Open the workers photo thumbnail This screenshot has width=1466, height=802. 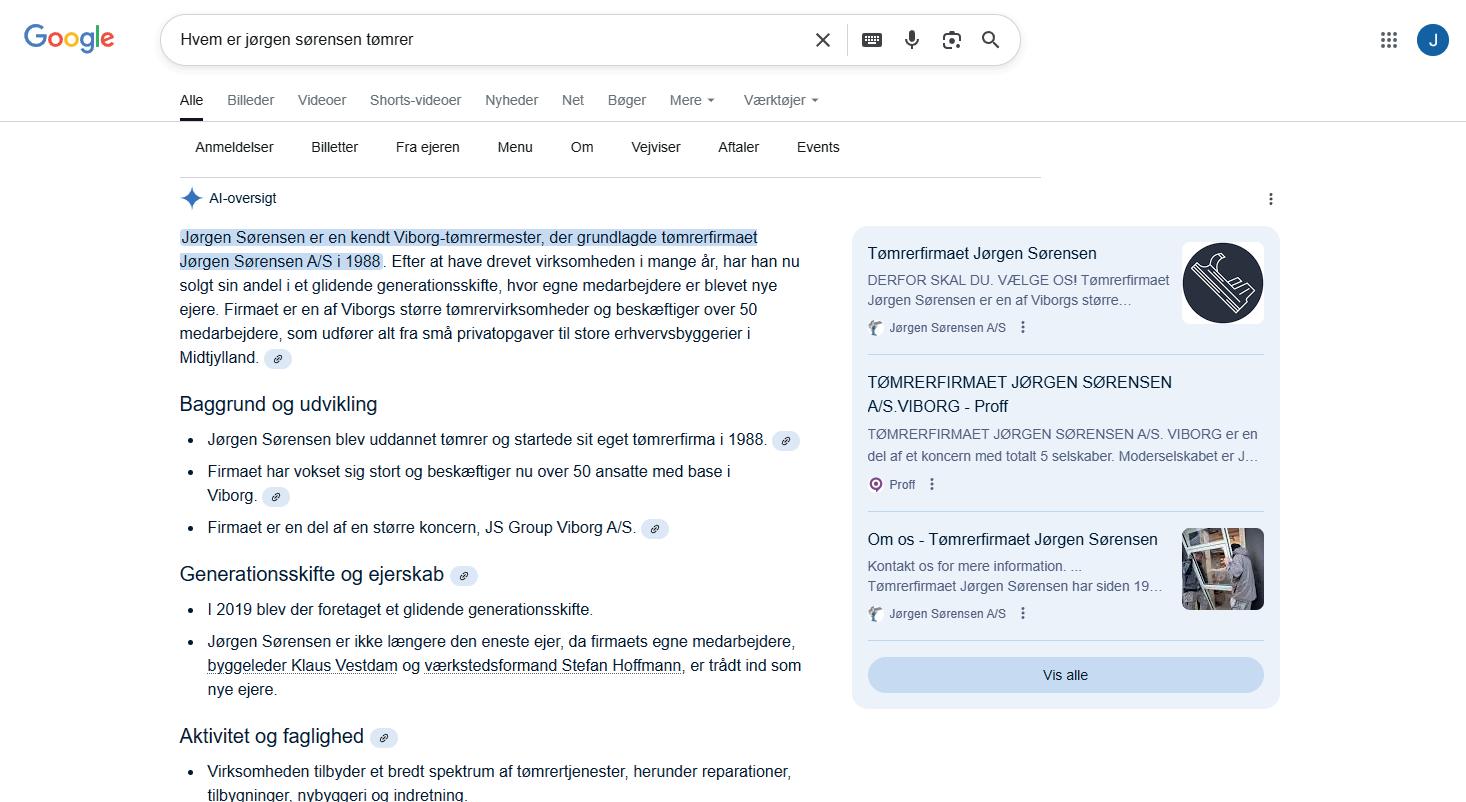coord(1223,569)
